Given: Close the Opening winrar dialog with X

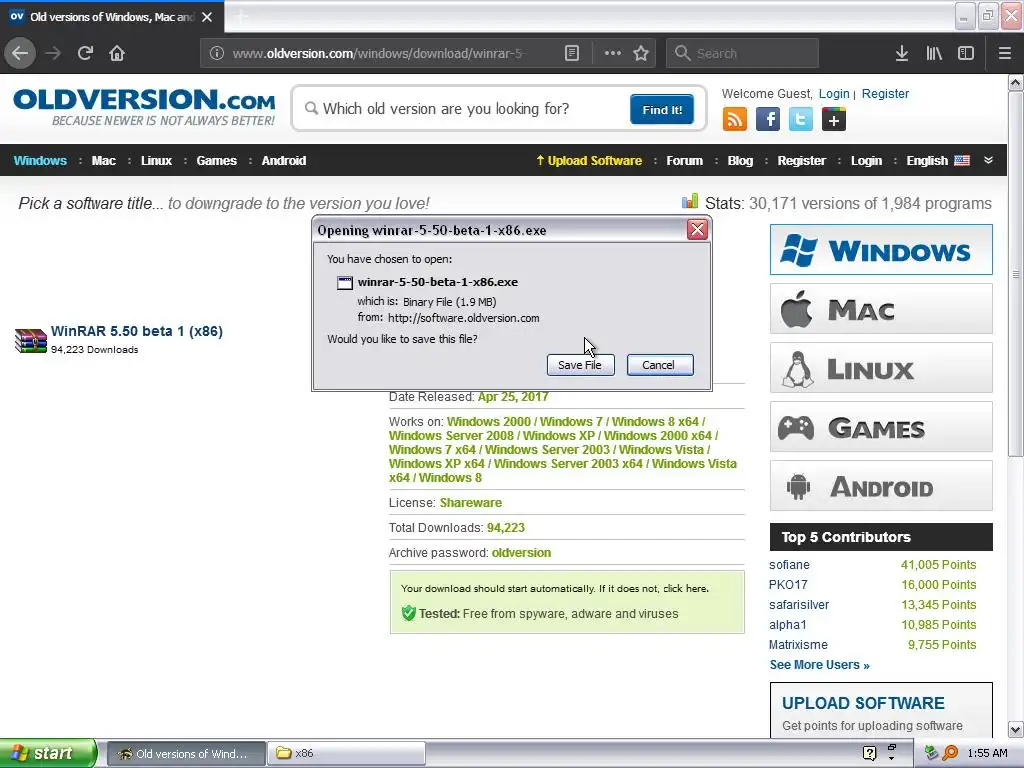Looking at the screenshot, I should click(697, 229).
